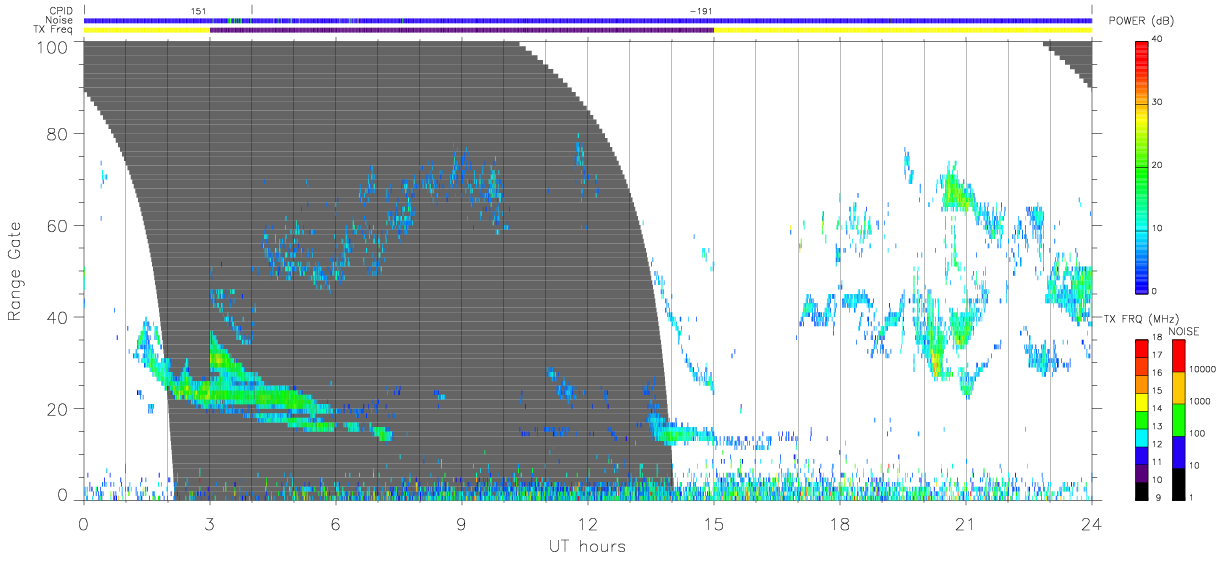The height and width of the screenshot is (567, 1228).
Task: Click the x-axis tick label '9'
Action: pyautogui.click(x=461, y=524)
